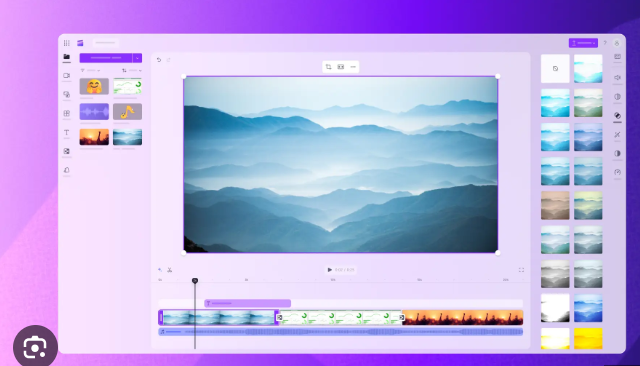Click right trim handle of mountains clip

coord(276,317)
